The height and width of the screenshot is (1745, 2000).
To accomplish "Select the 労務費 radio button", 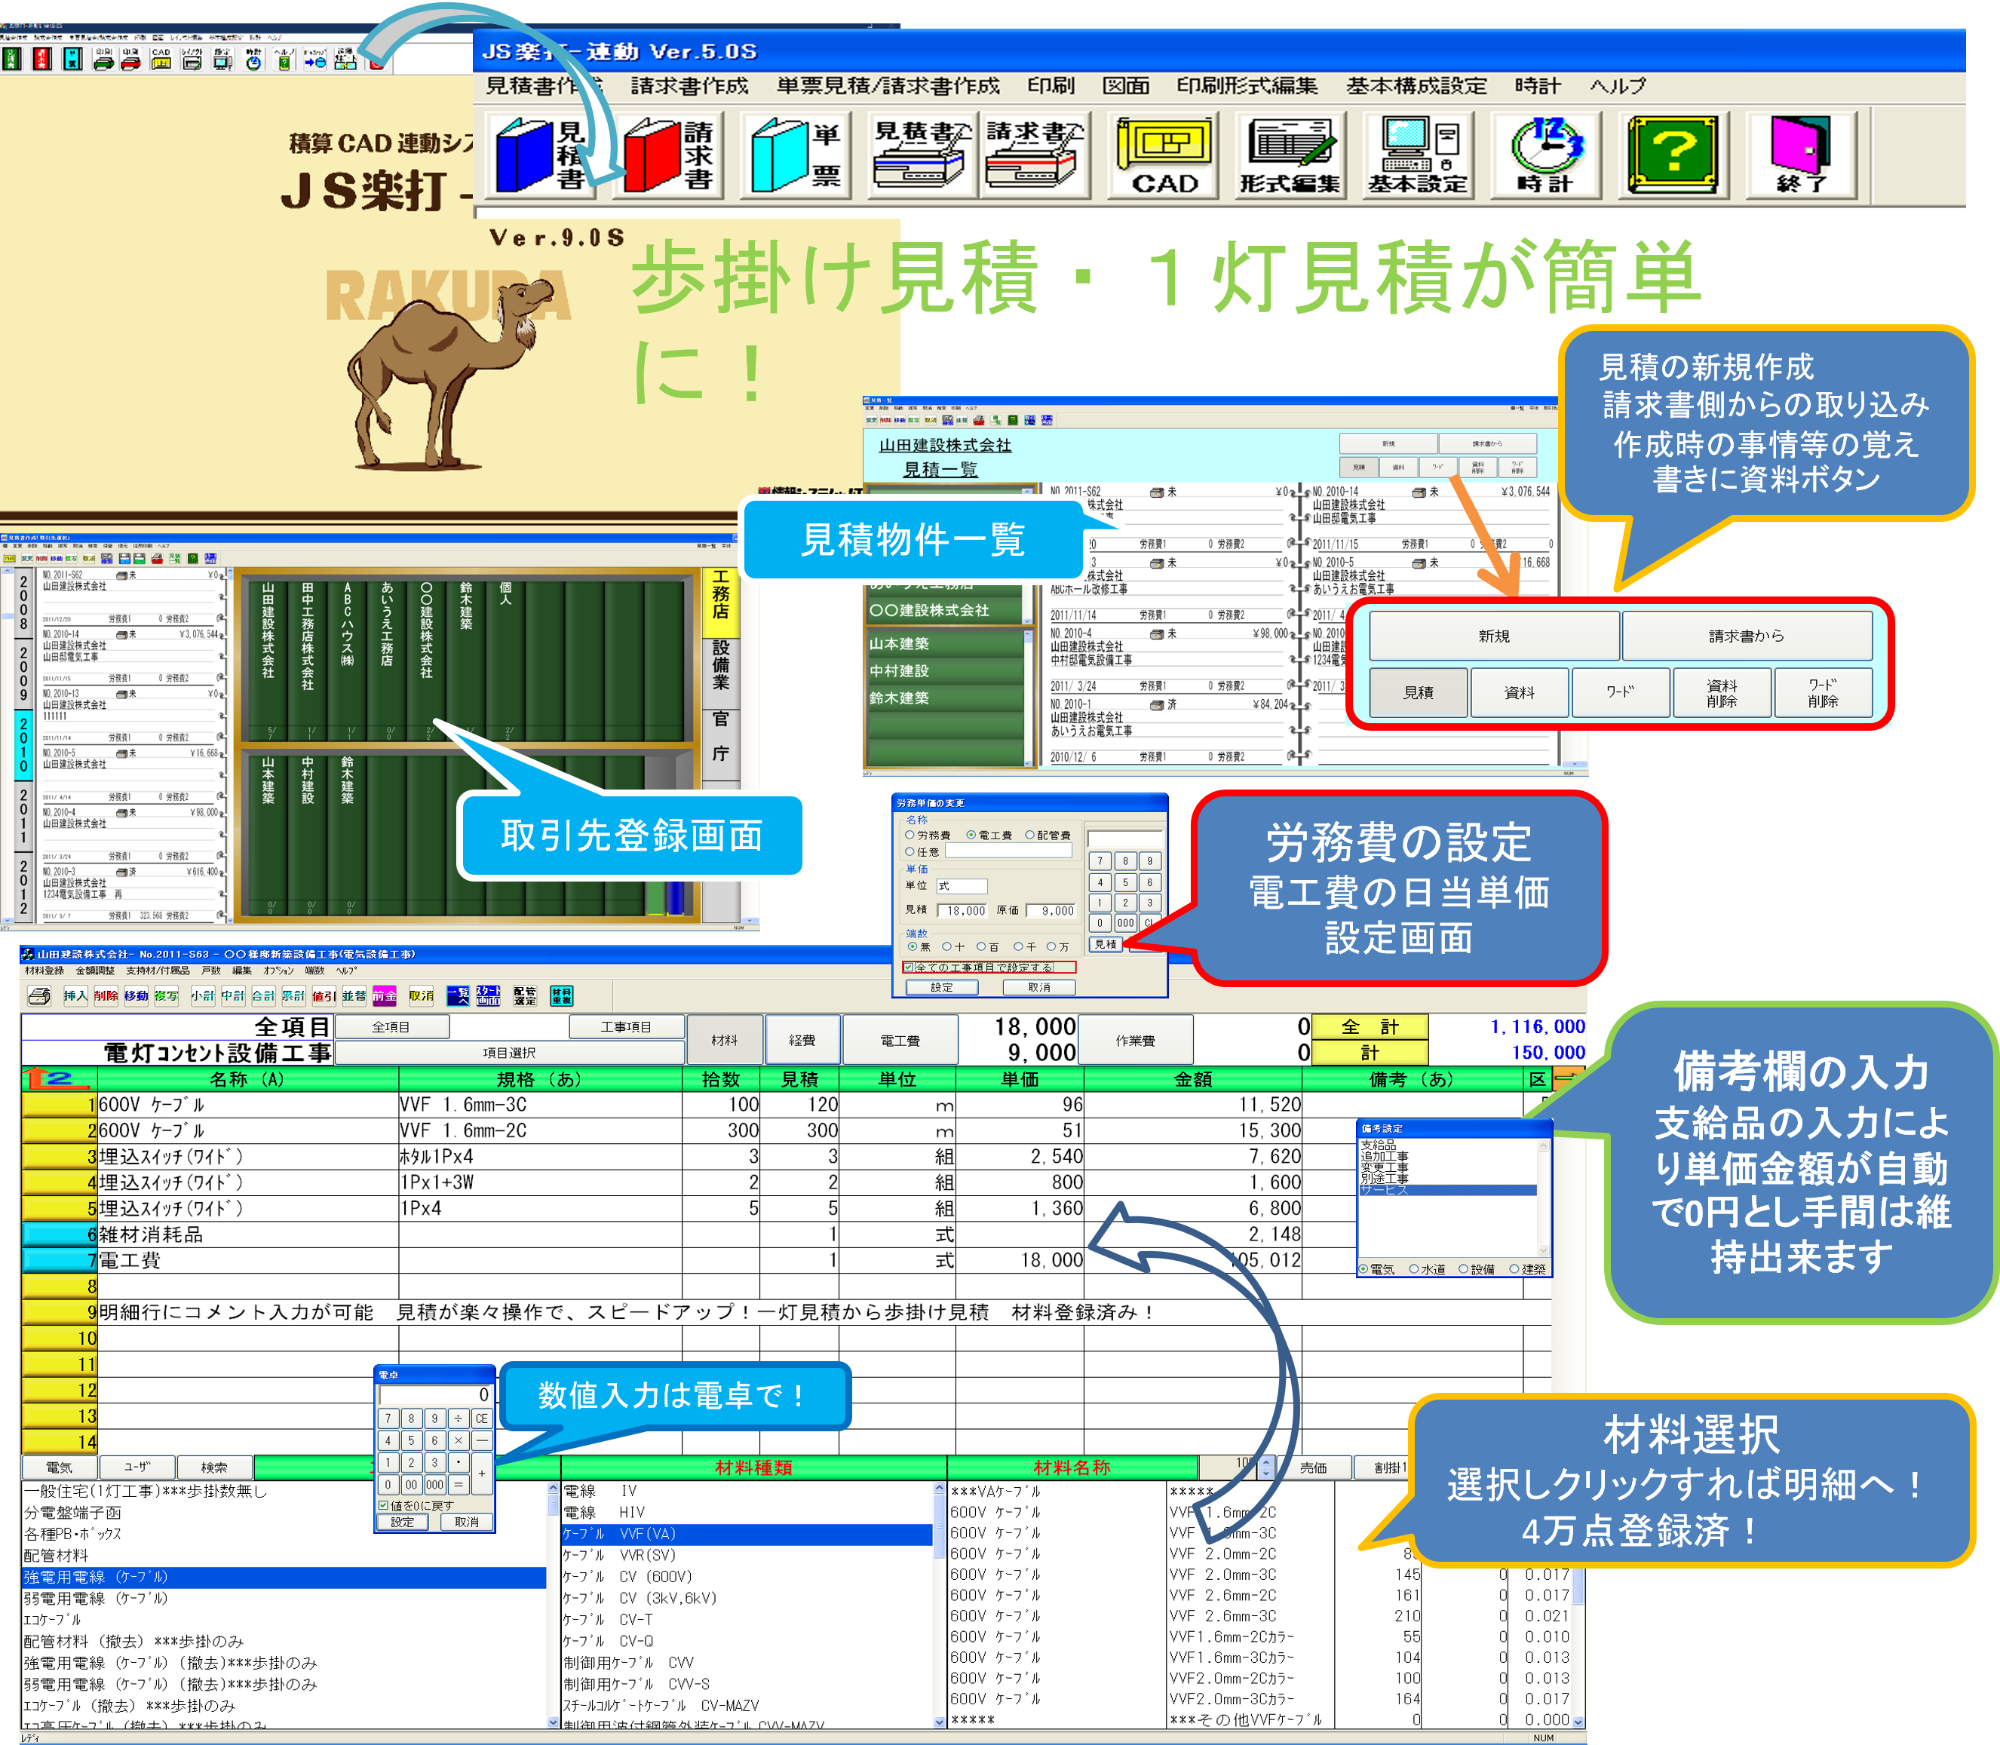I will tap(910, 835).
